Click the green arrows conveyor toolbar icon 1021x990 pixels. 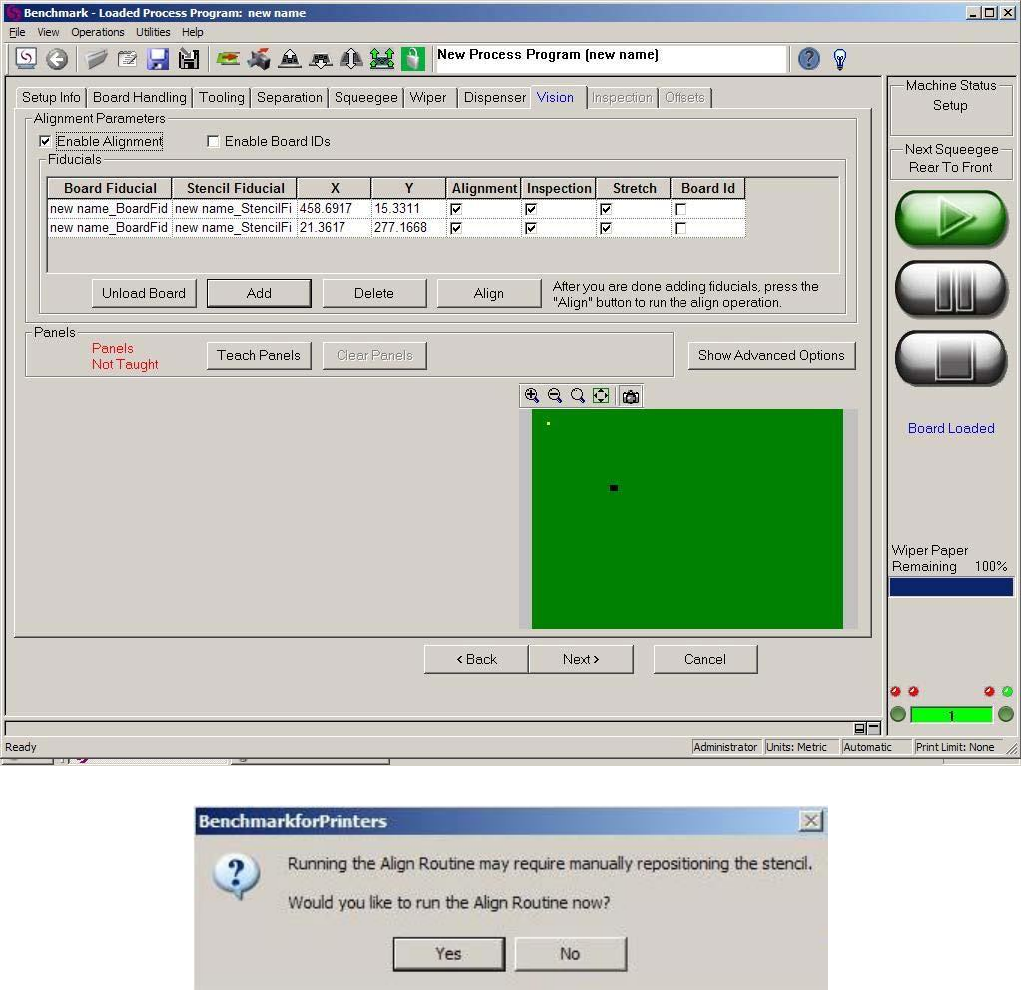pyautogui.click(x=382, y=59)
